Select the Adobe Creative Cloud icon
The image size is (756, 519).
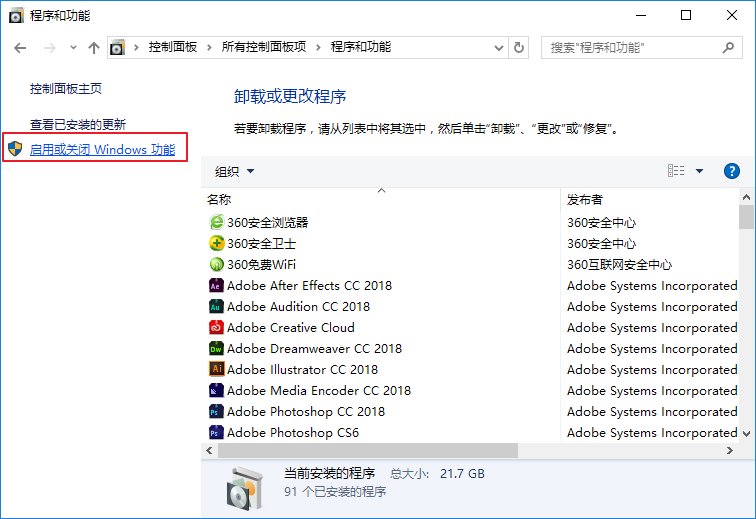(x=216, y=327)
